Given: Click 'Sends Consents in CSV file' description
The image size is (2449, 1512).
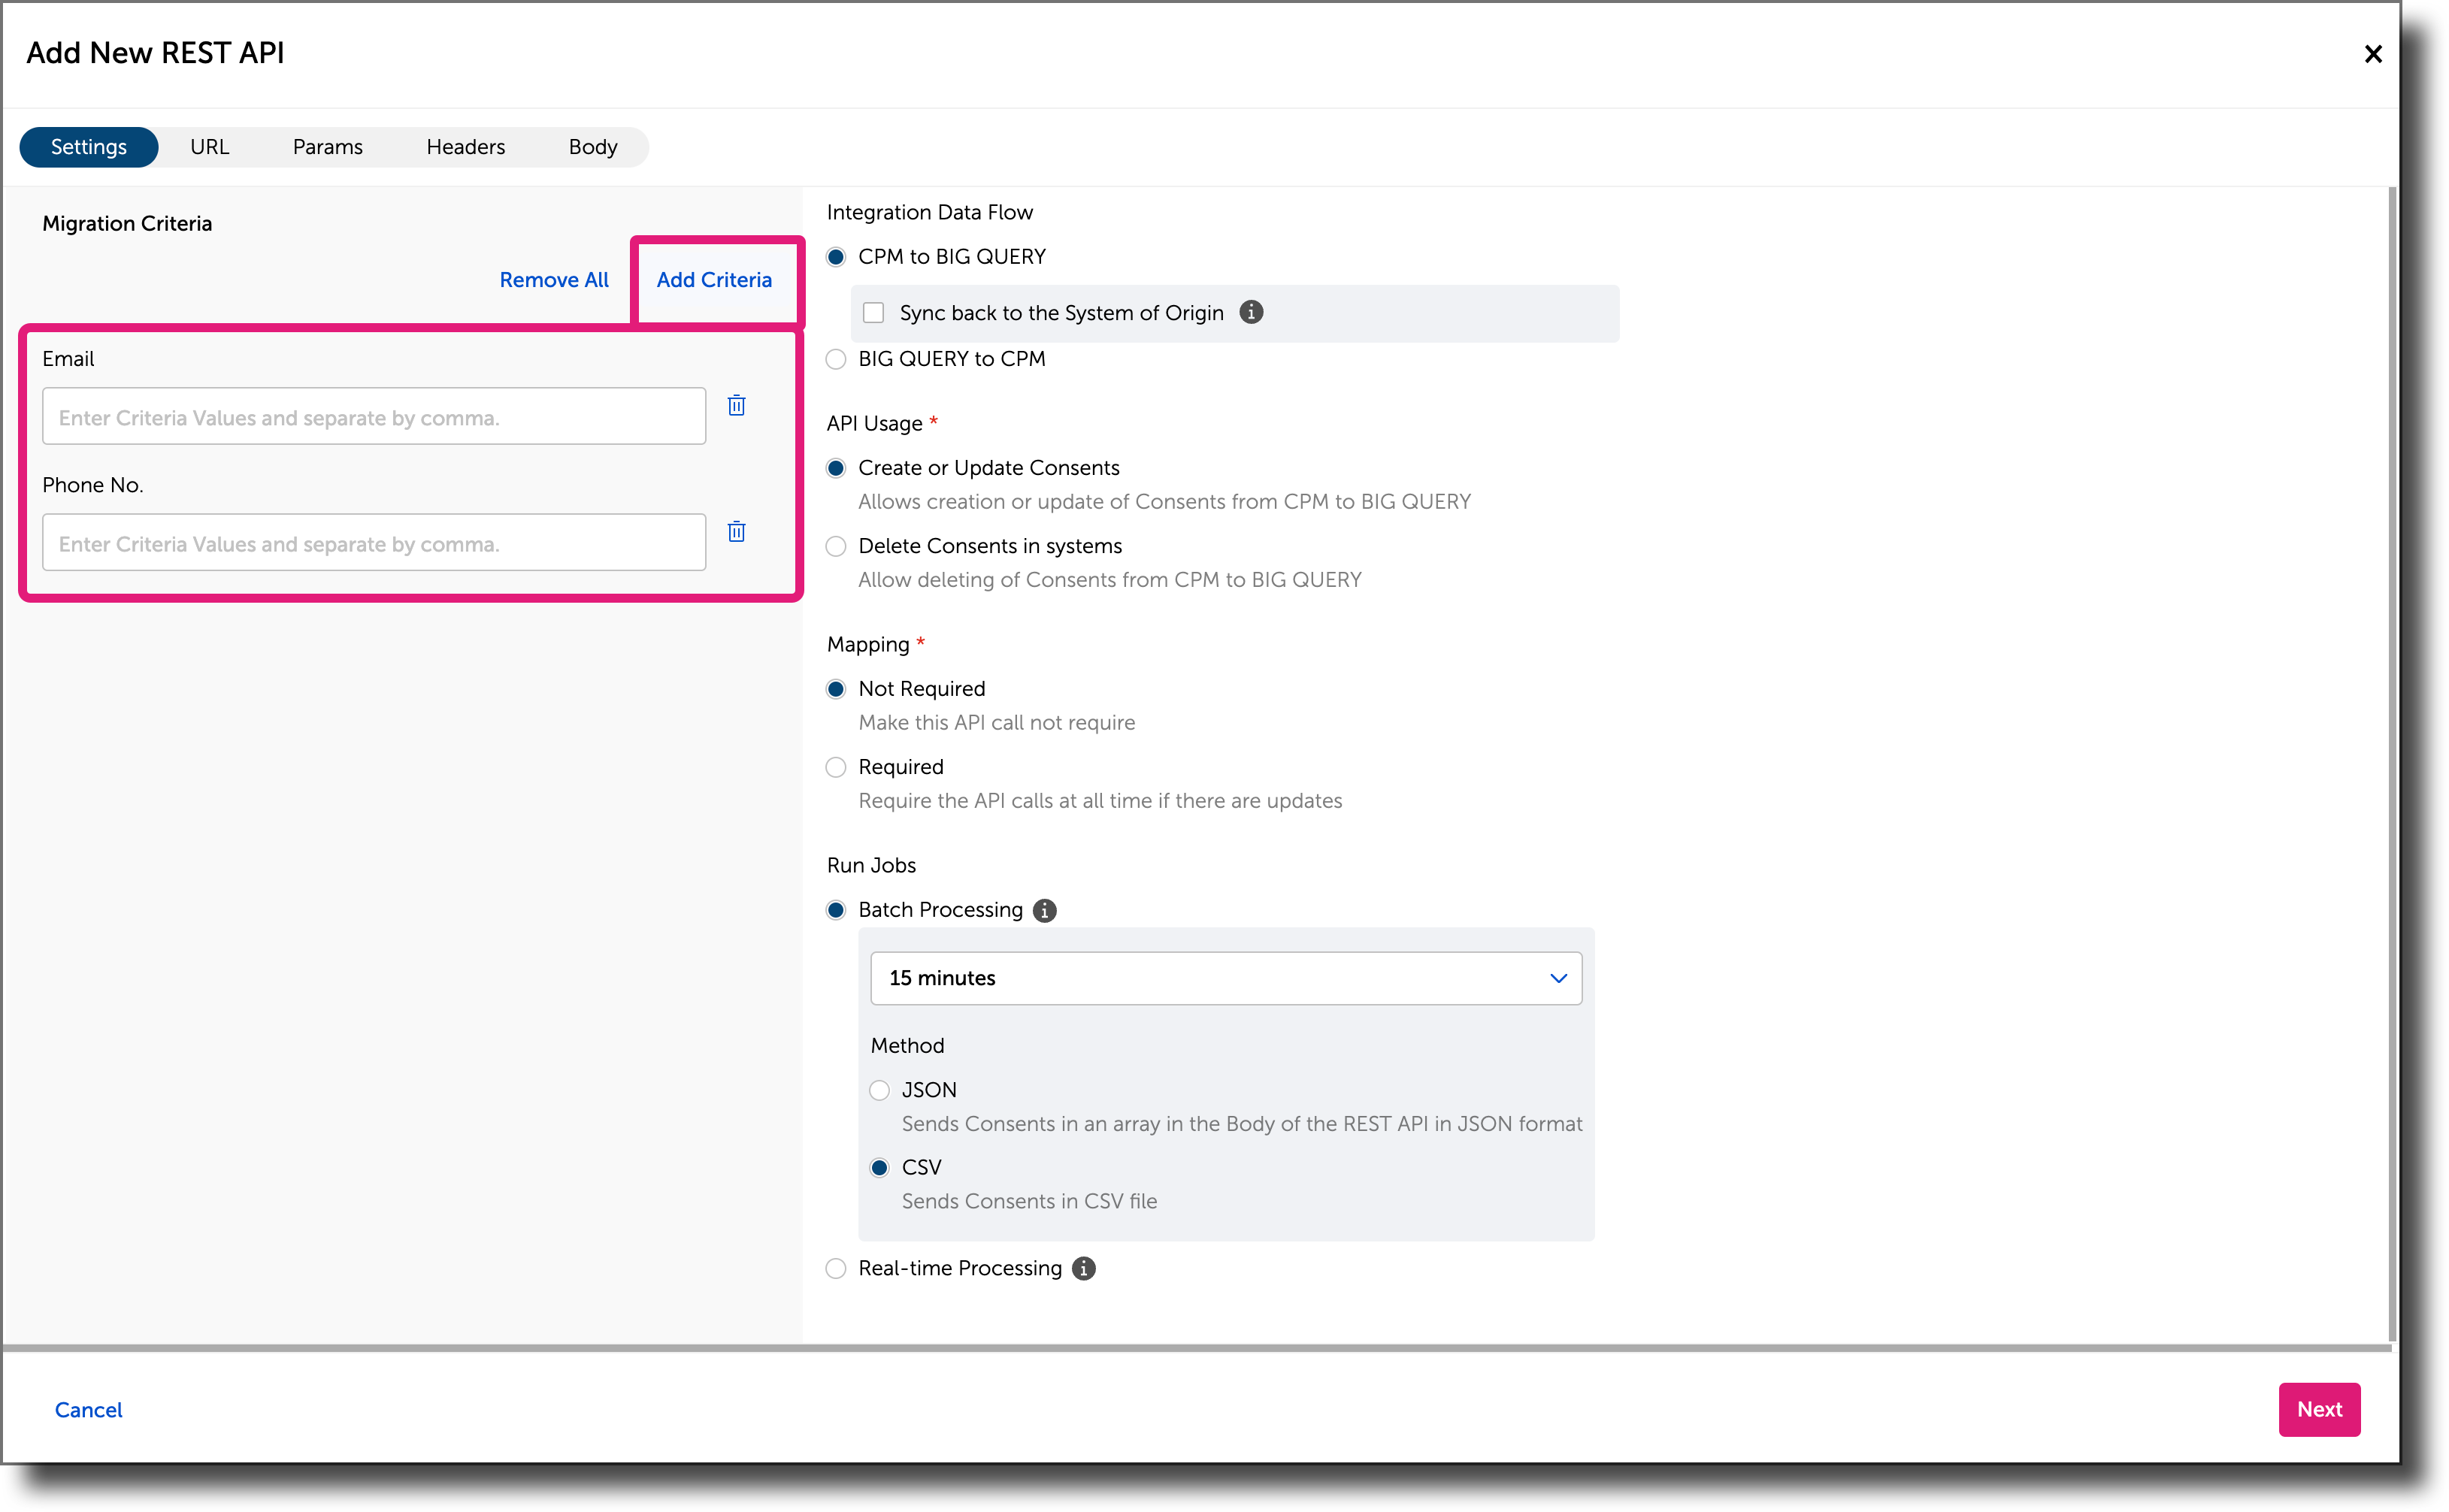Looking at the screenshot, I should [1030, 1202].
